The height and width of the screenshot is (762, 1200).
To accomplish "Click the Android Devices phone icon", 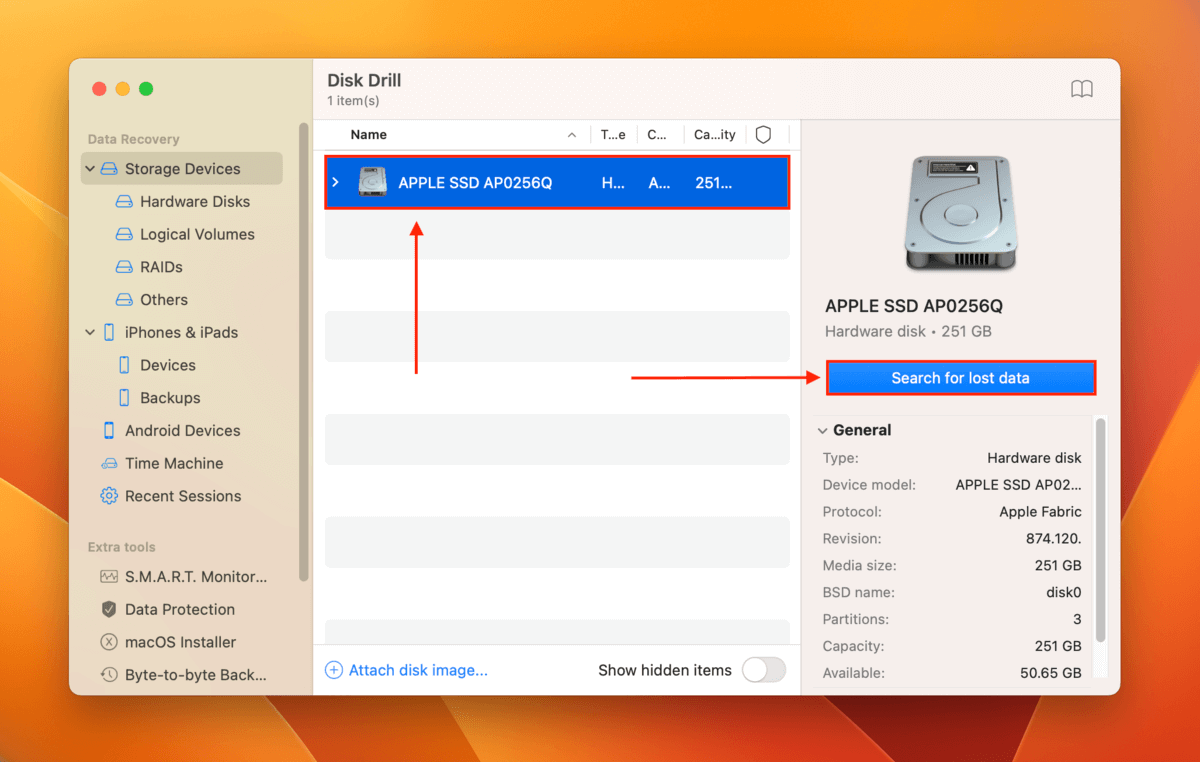I will (x=109, y=431).
